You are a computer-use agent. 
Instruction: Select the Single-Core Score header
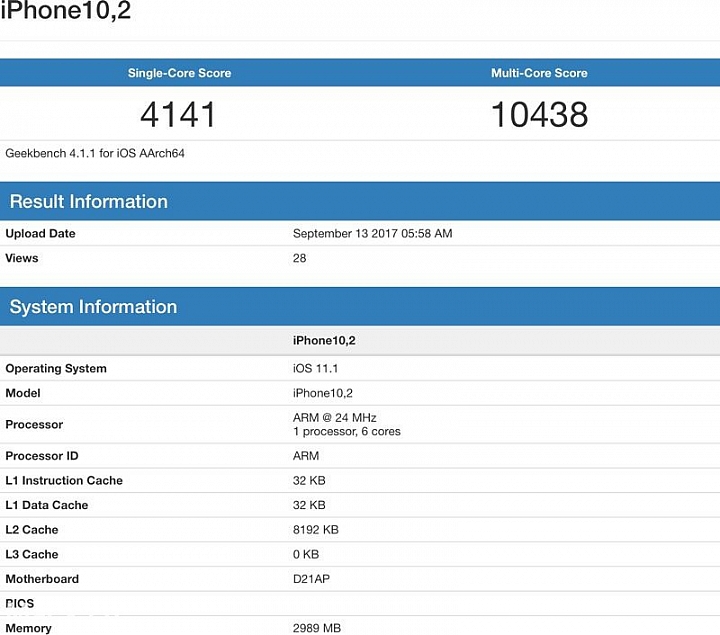179,73
